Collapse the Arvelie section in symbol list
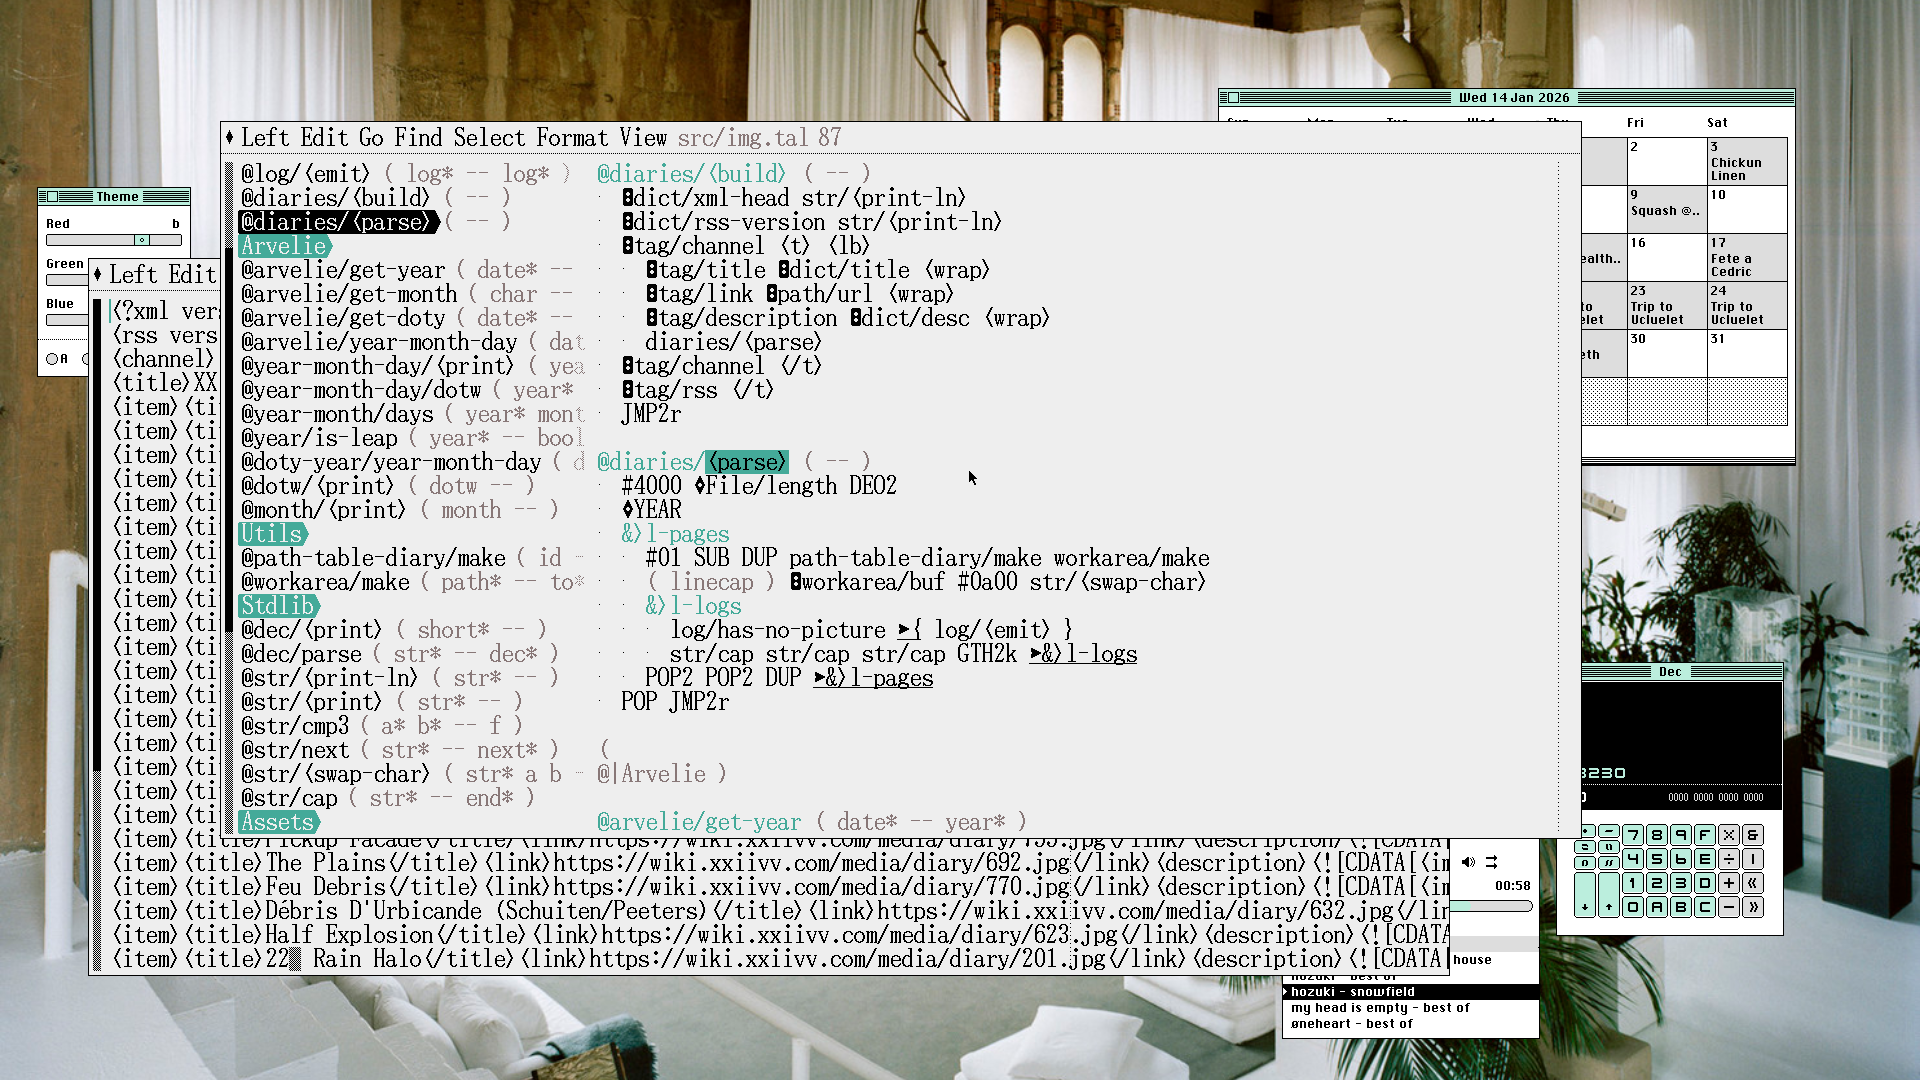This screenshot has width=1920, height=1080. [x=284, y=246]
